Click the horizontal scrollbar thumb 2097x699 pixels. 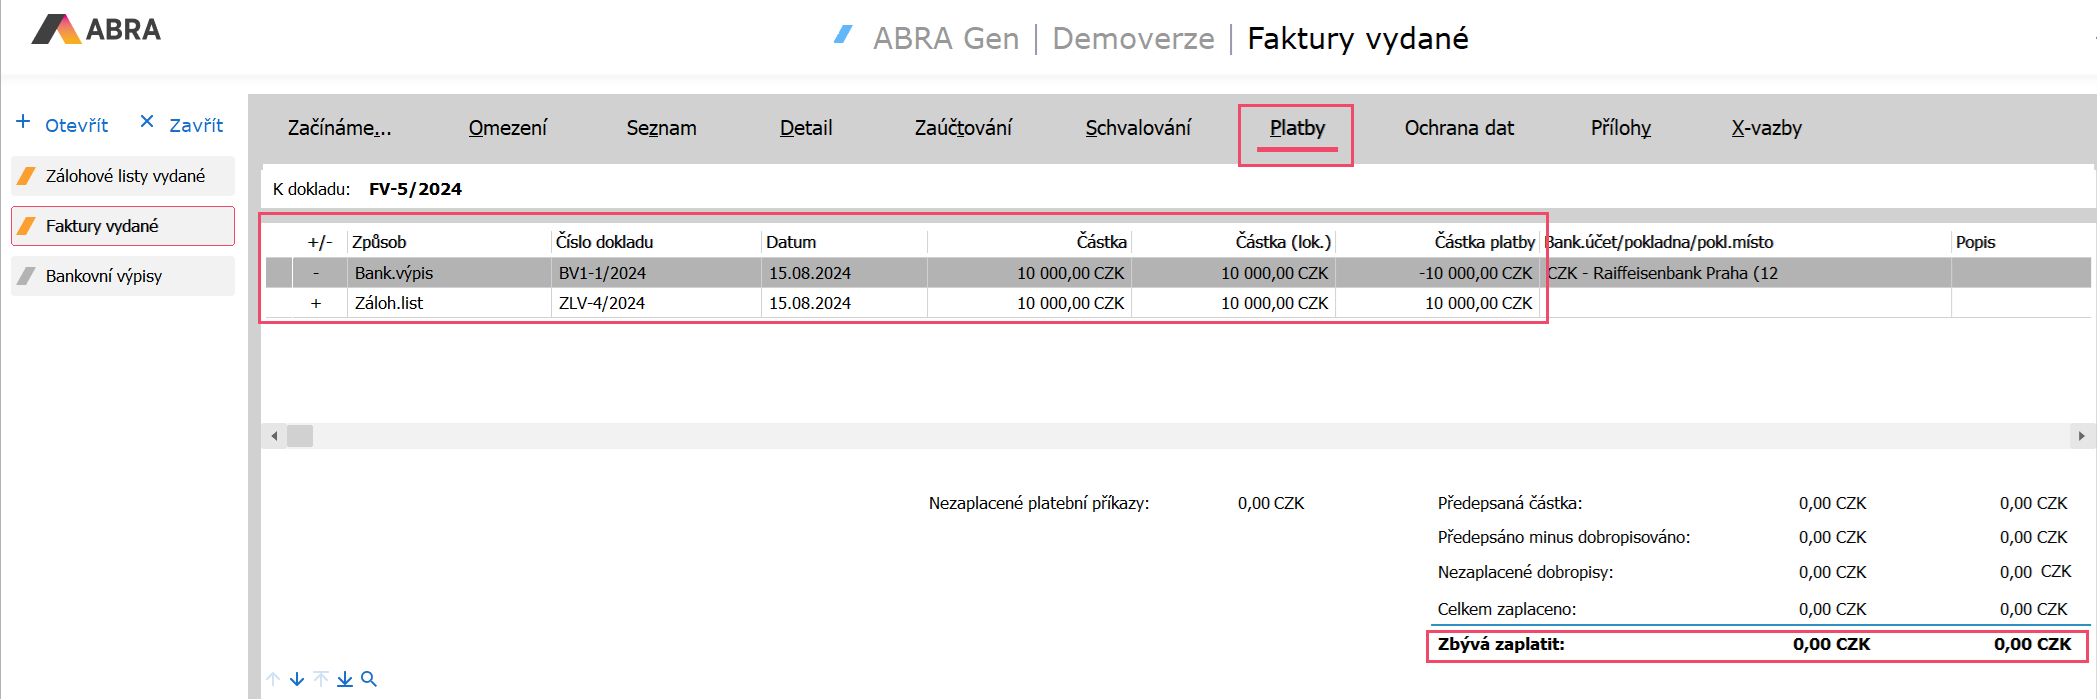click(300, 436)
